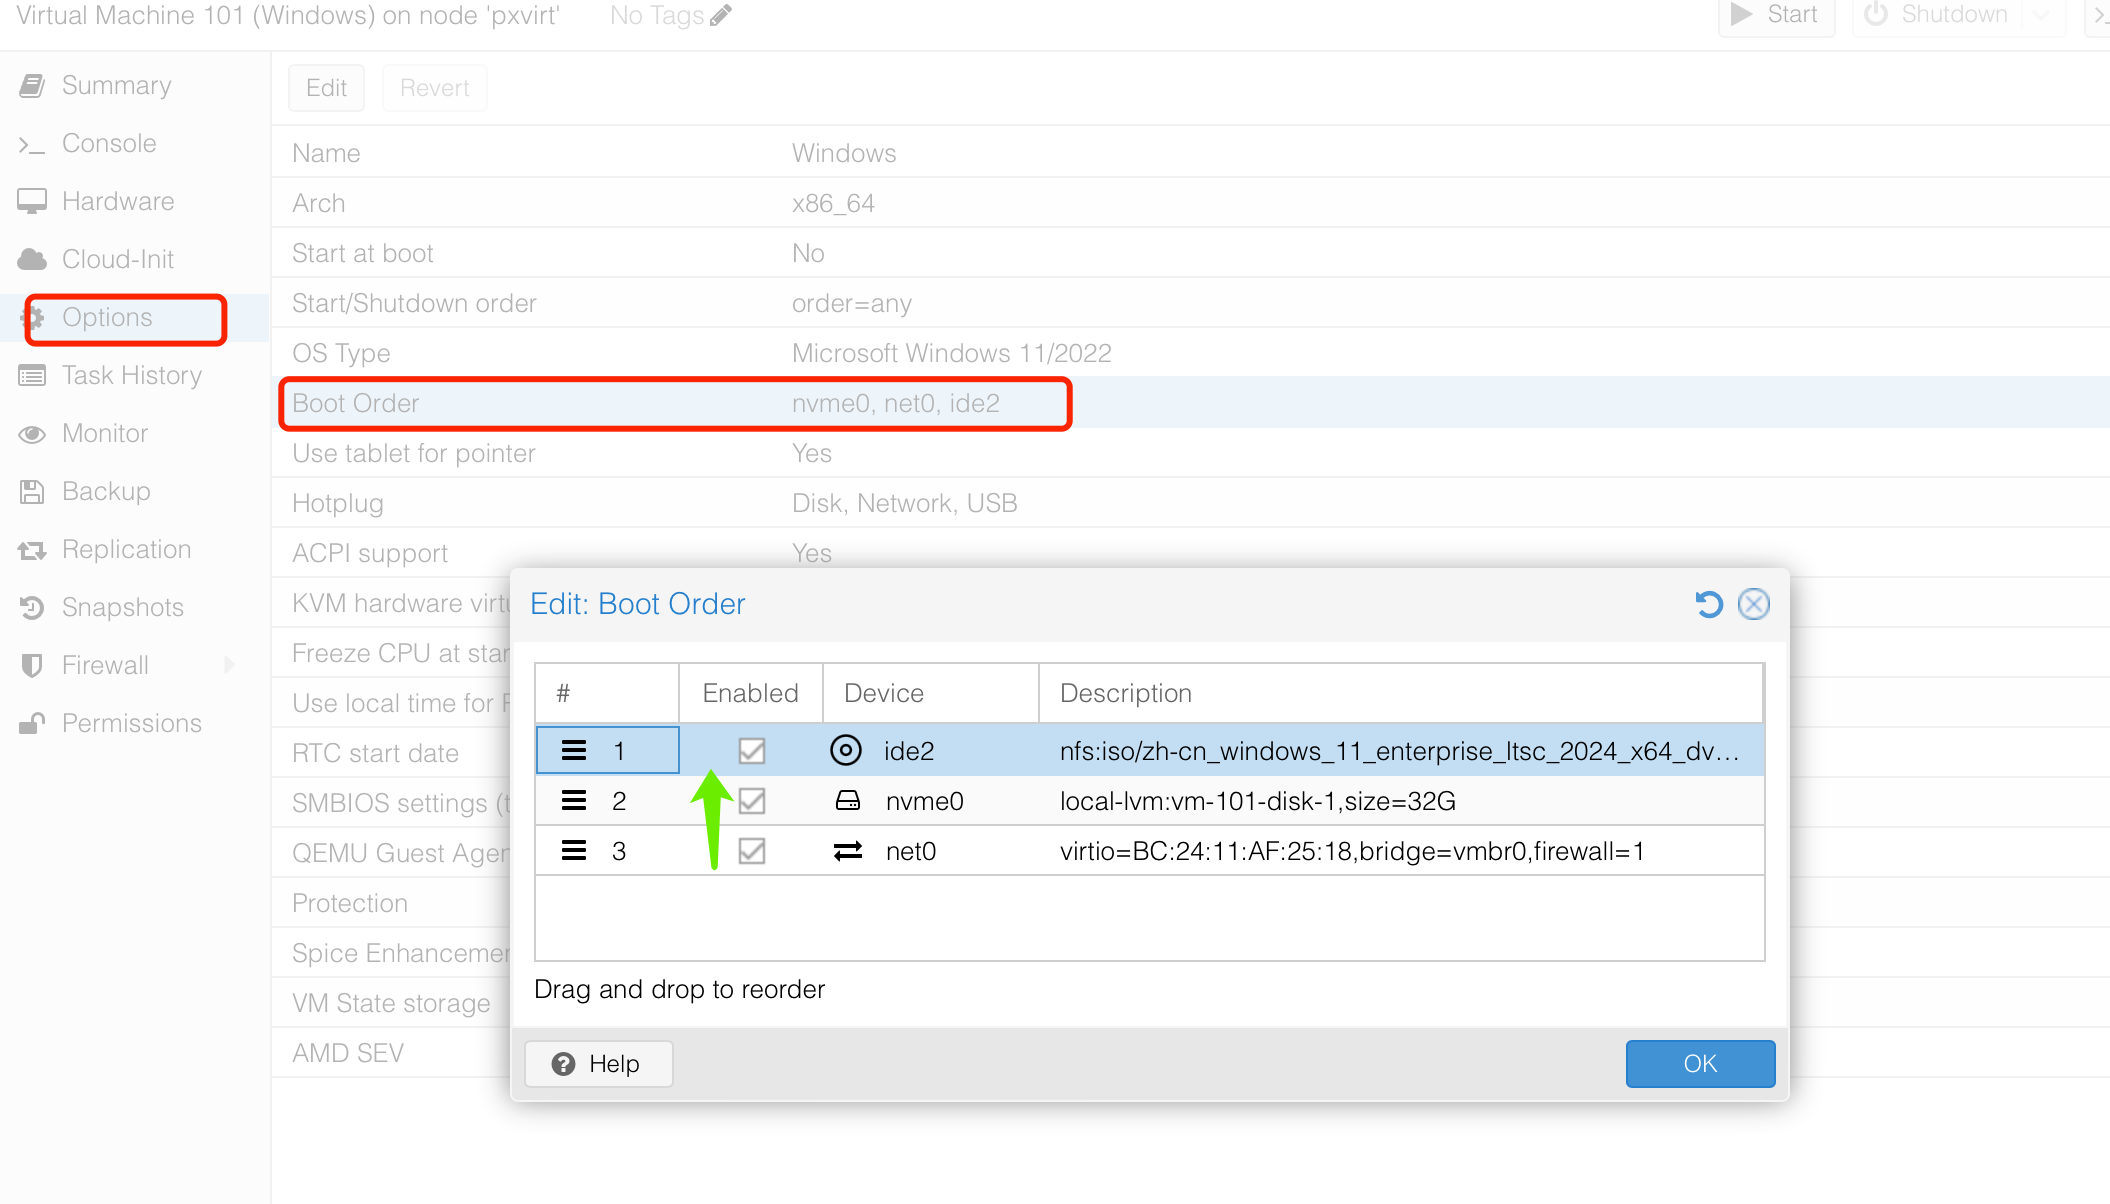Open the Shutdown dropdown arrow
The image size is (2110, 1204).
pyautogui.click(x=2042, y=15)
